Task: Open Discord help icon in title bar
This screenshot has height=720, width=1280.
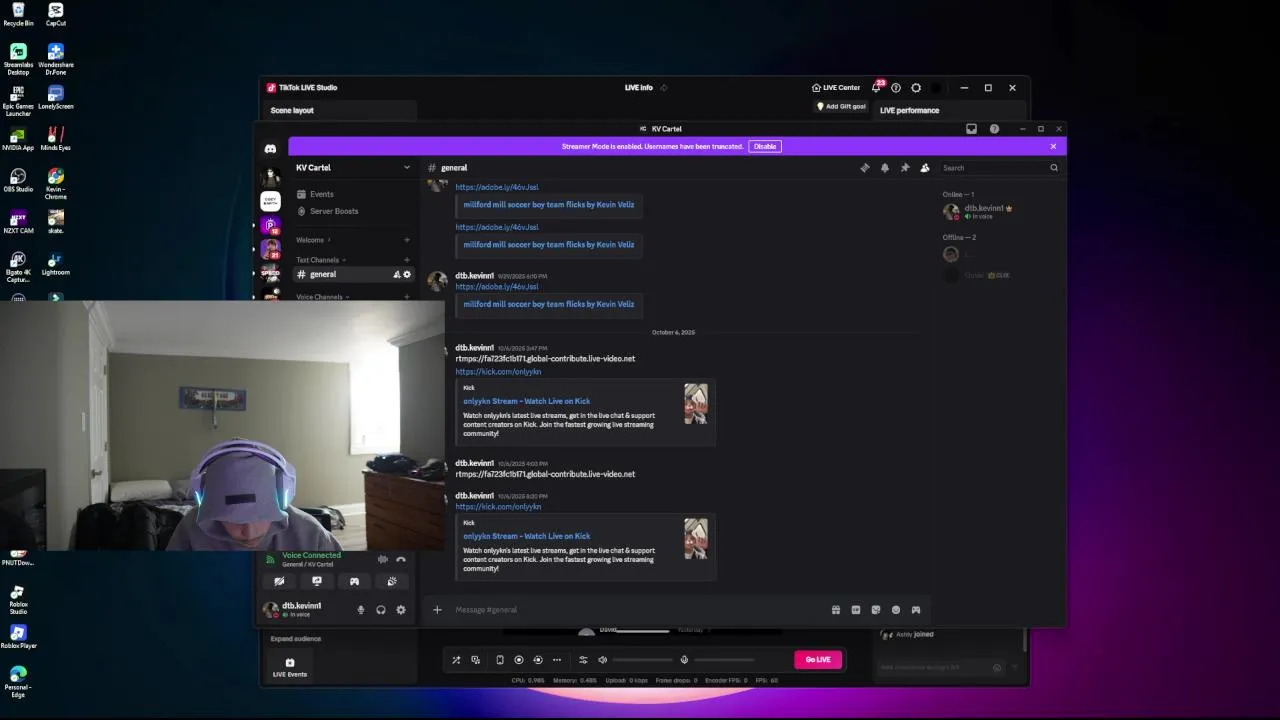Action: [994, 129]
